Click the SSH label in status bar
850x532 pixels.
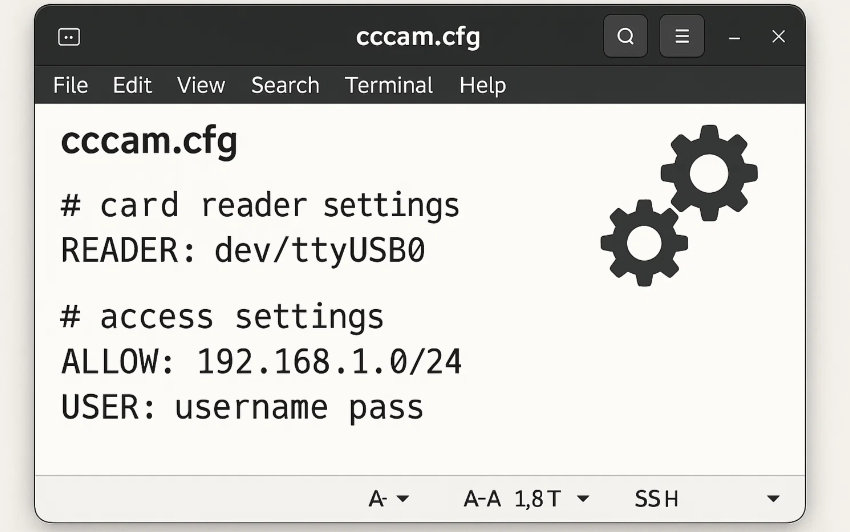point(656,498)
